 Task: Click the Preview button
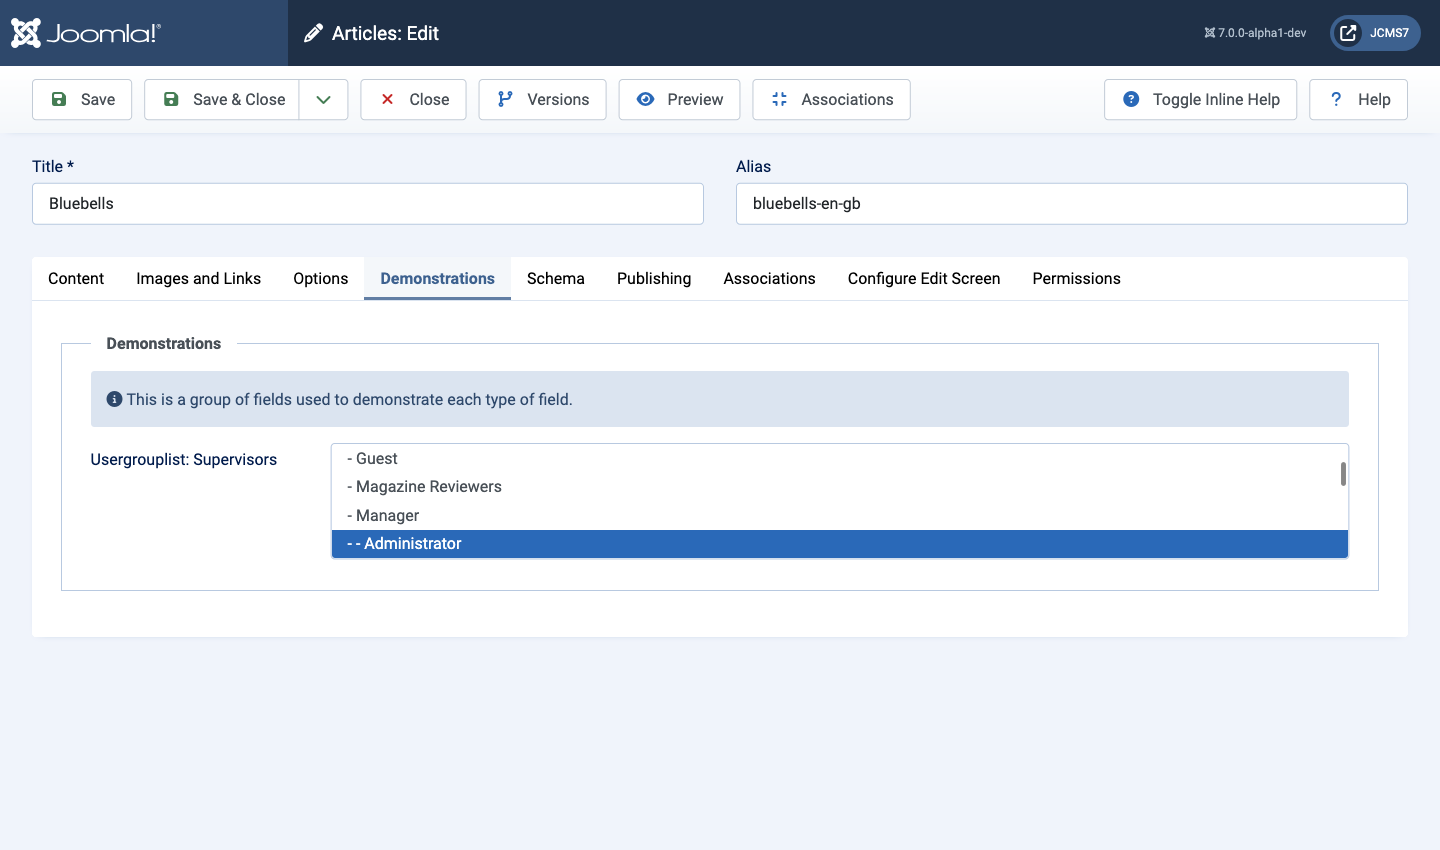pyautogui.click(x=679, y=99)
